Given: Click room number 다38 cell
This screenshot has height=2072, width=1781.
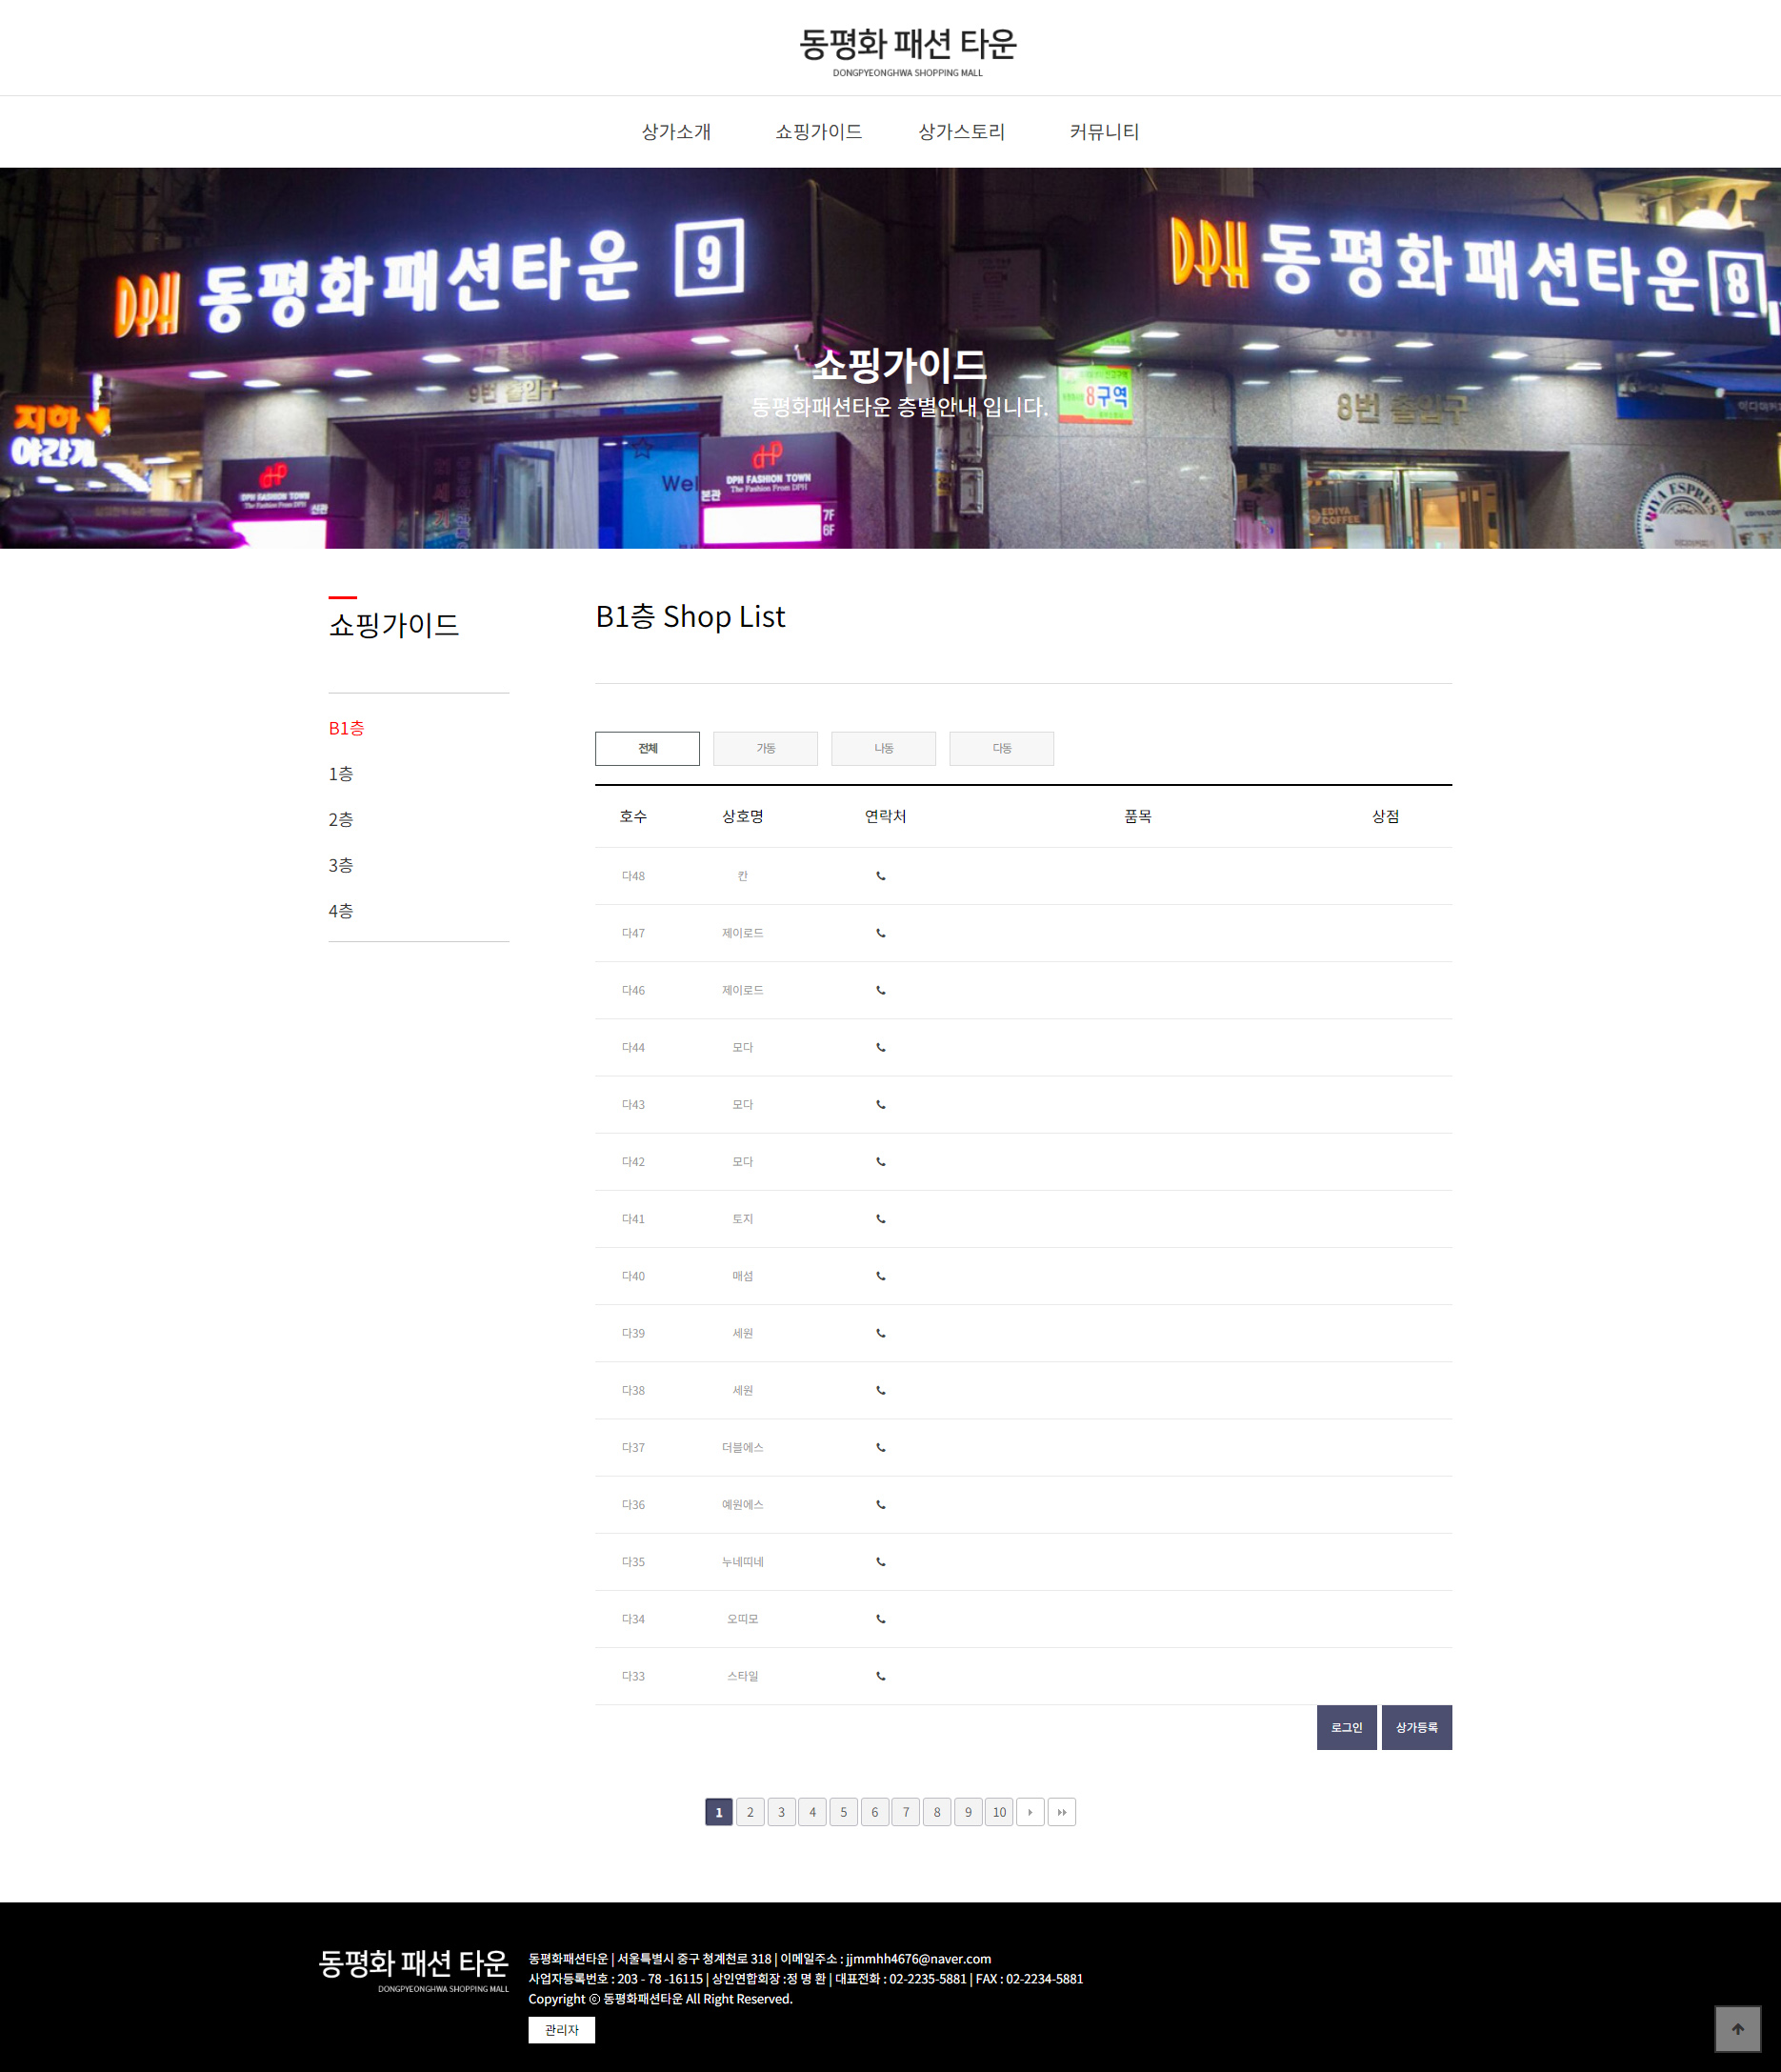Looking at the screenshot, I should (633, 1389).
